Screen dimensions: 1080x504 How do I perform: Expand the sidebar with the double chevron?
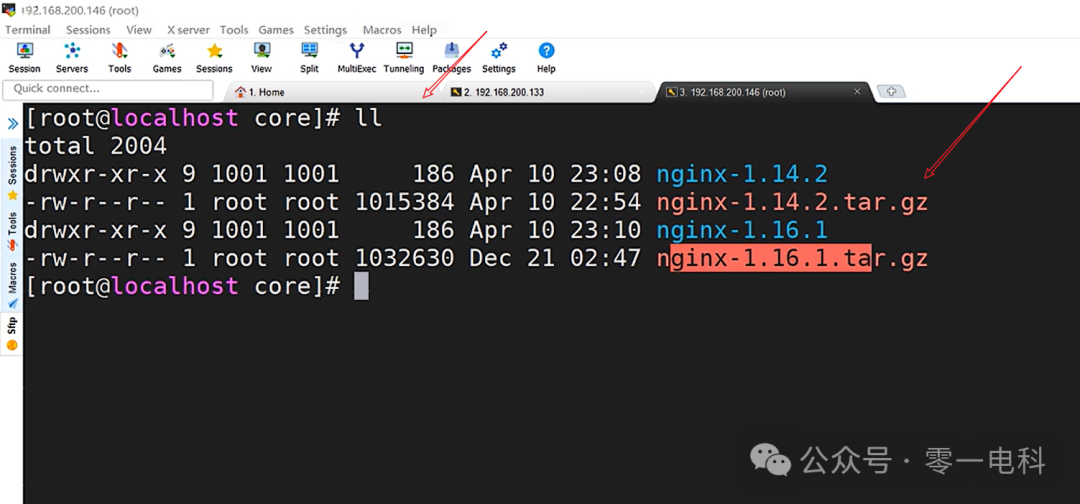coord(12,124)
